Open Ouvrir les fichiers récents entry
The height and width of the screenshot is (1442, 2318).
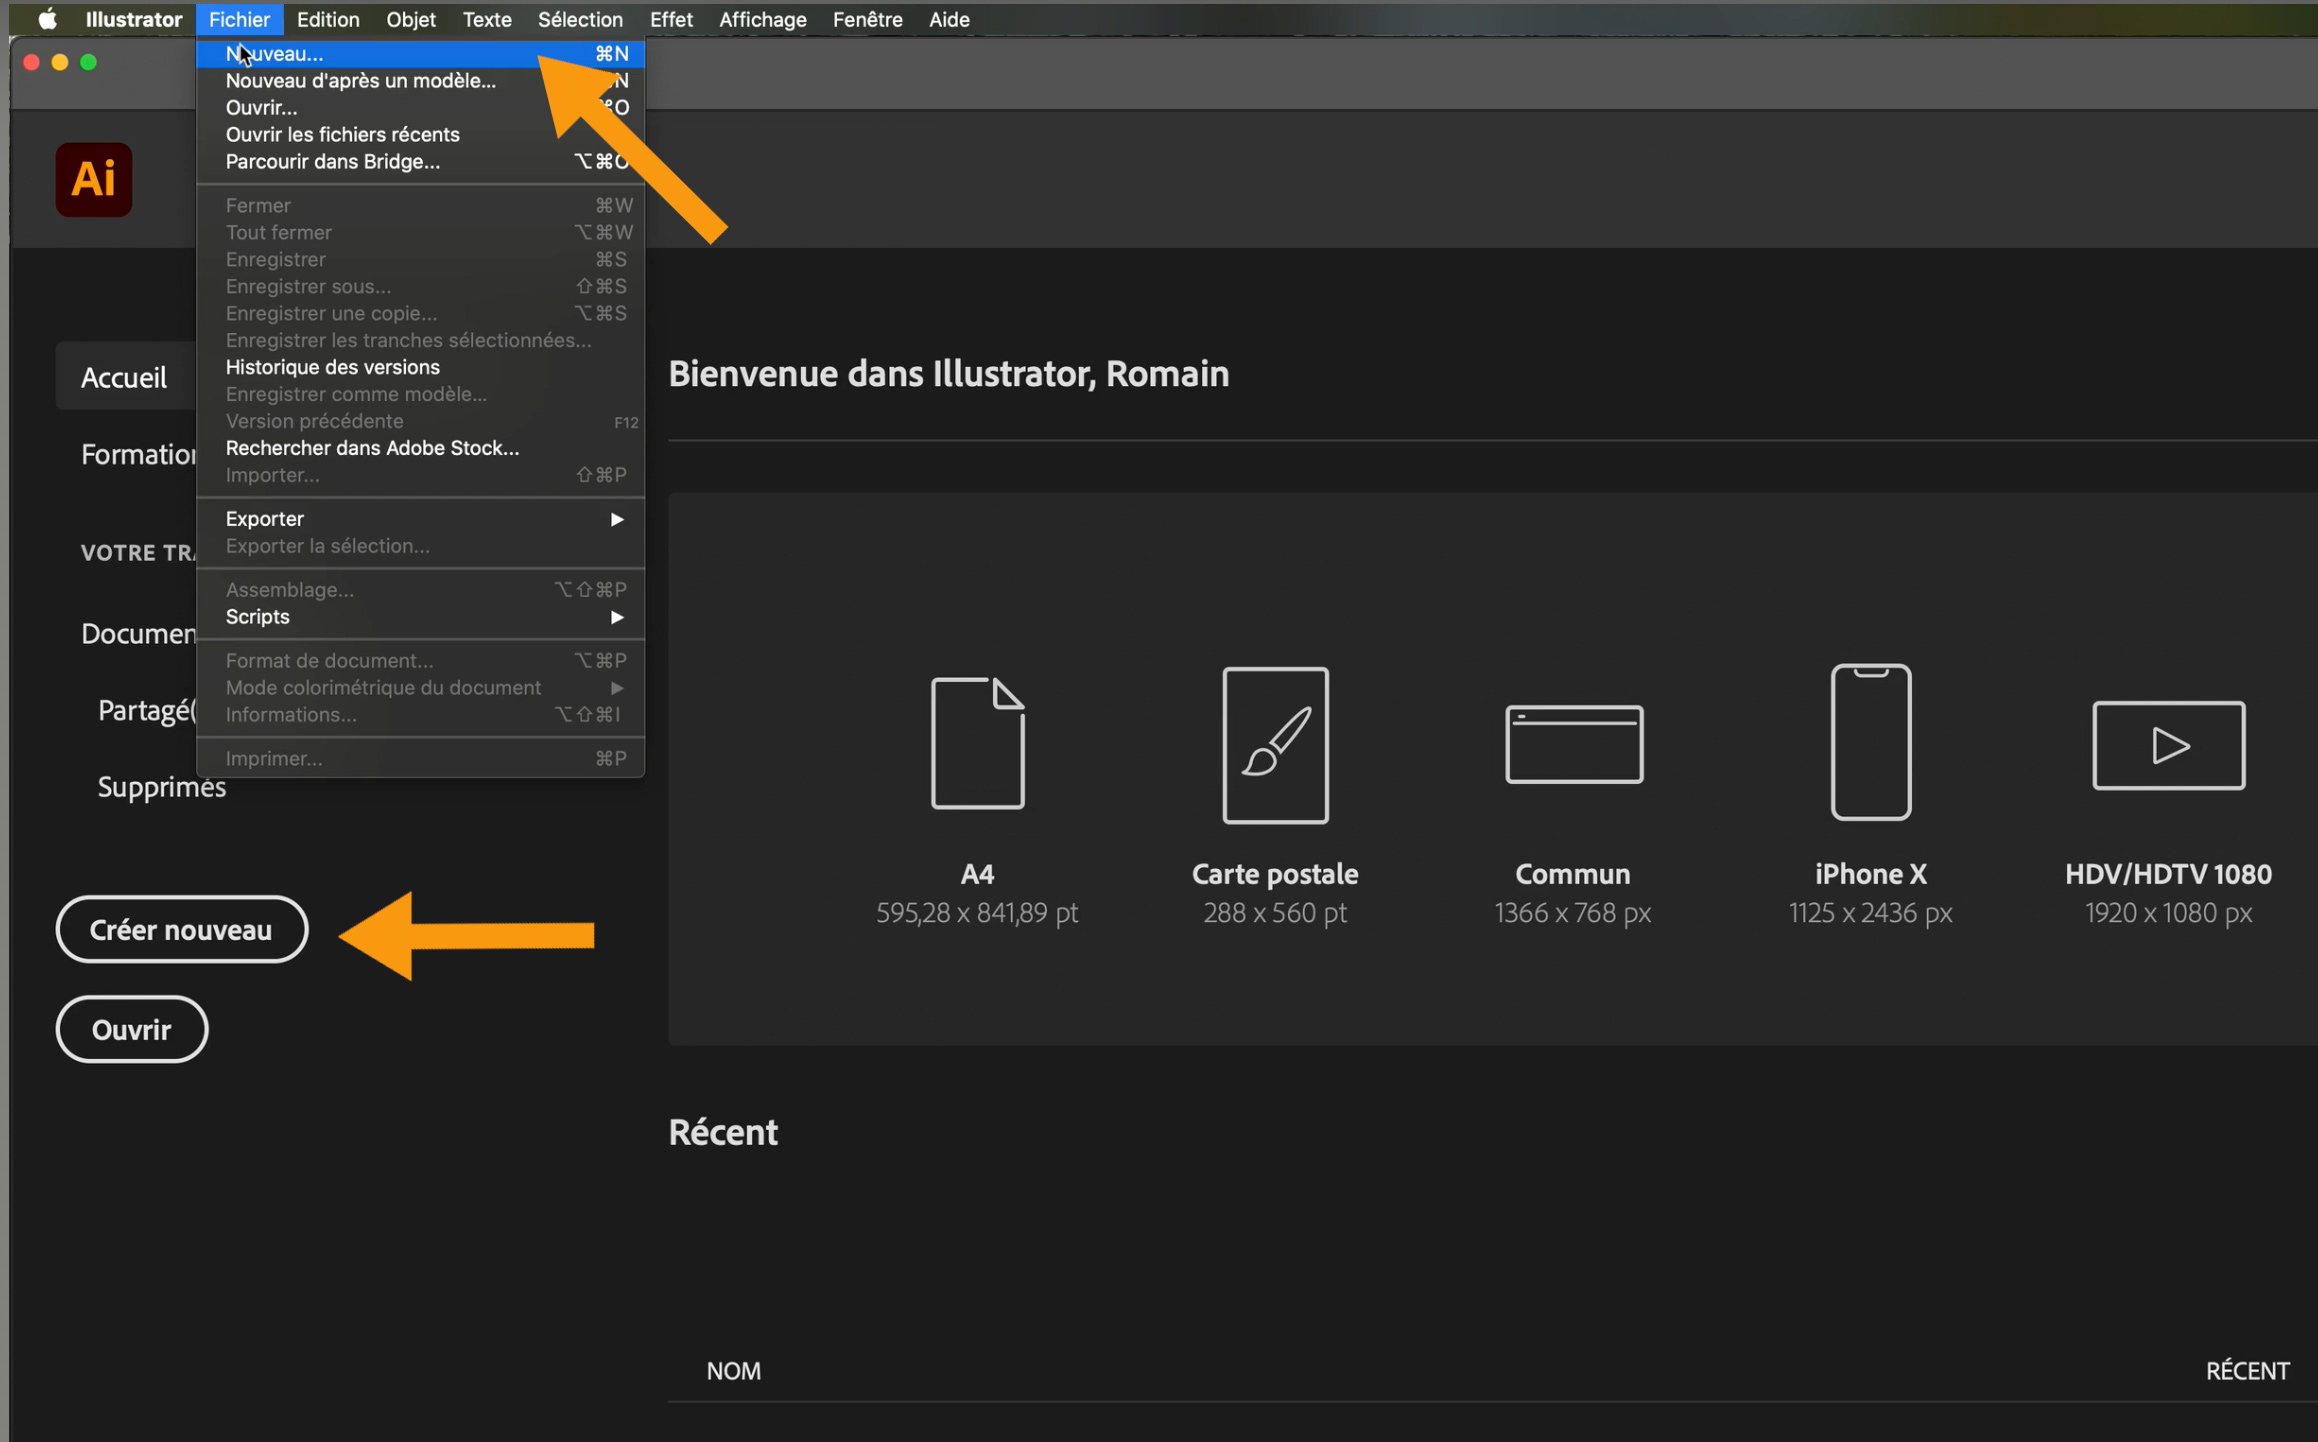click(x=342, y=134)
